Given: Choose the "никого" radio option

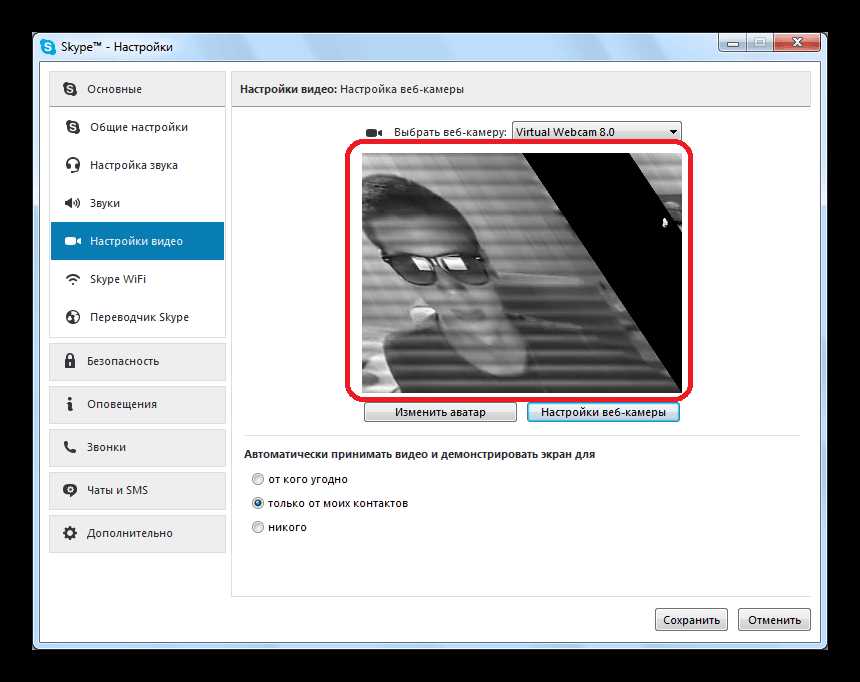Looking at the screenshot, I should pos(258,527).
